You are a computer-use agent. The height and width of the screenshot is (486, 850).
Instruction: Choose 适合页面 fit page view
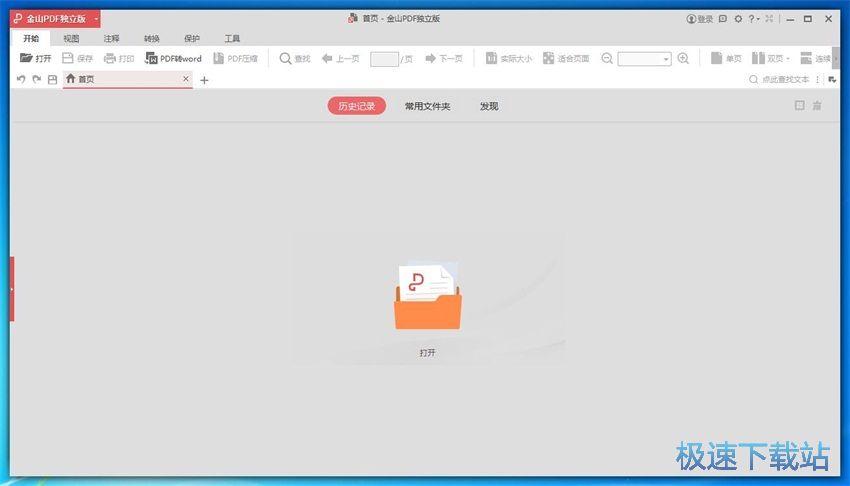pyautogui.click(x=566, y=58)
